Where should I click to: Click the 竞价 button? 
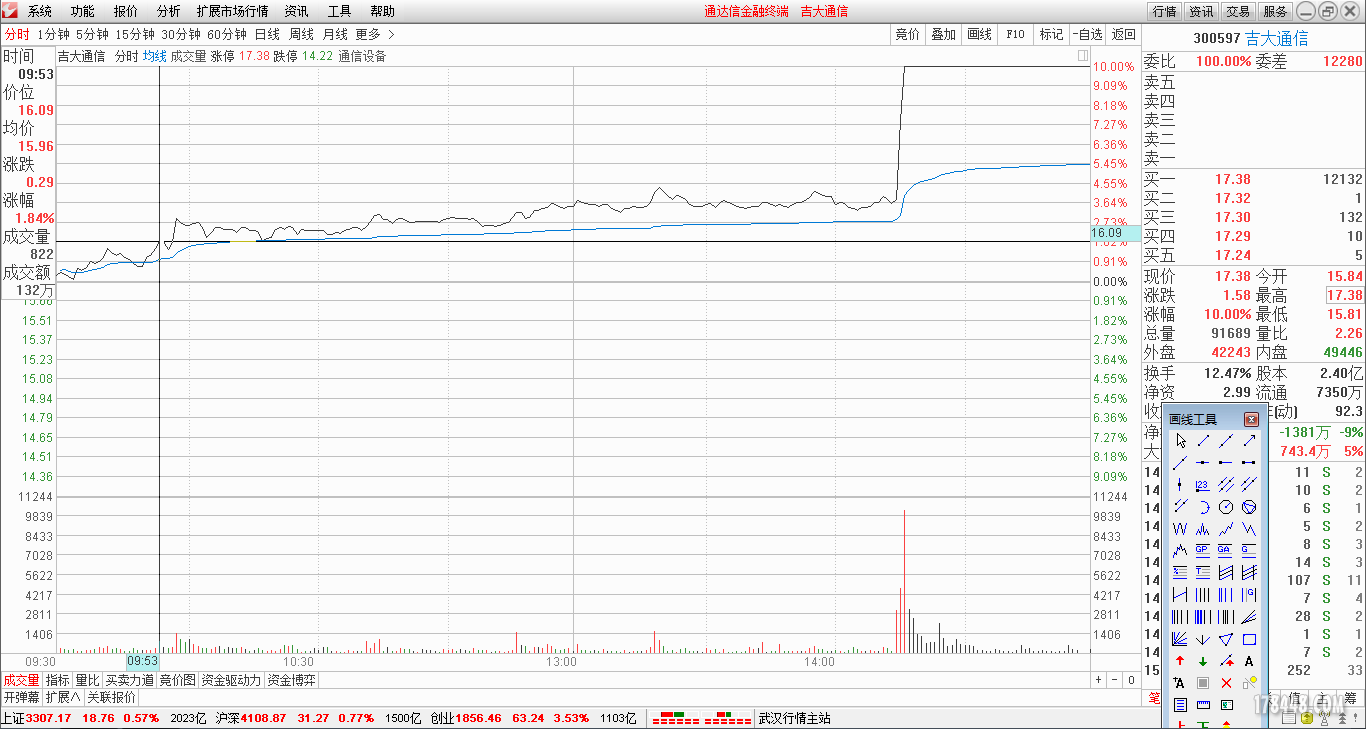(908, 34)
